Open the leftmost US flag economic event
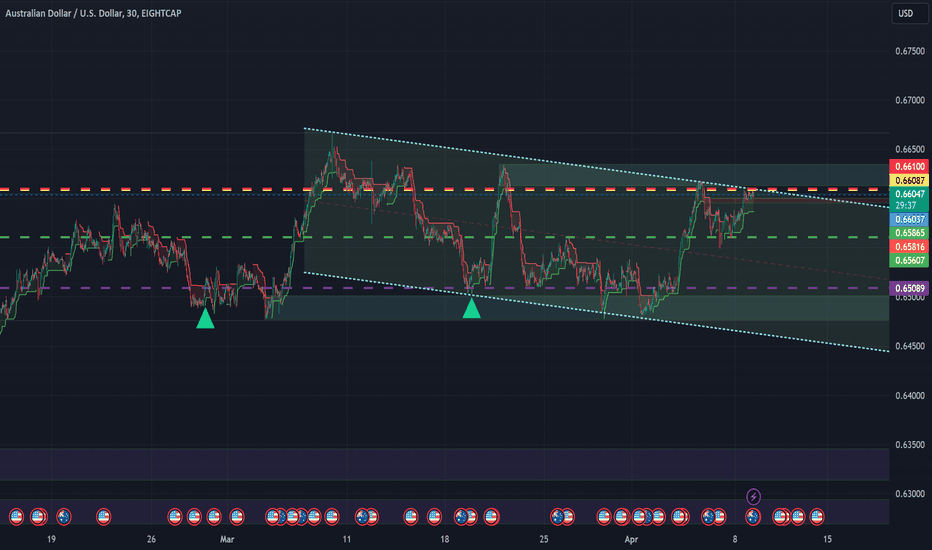 [17, 517]
